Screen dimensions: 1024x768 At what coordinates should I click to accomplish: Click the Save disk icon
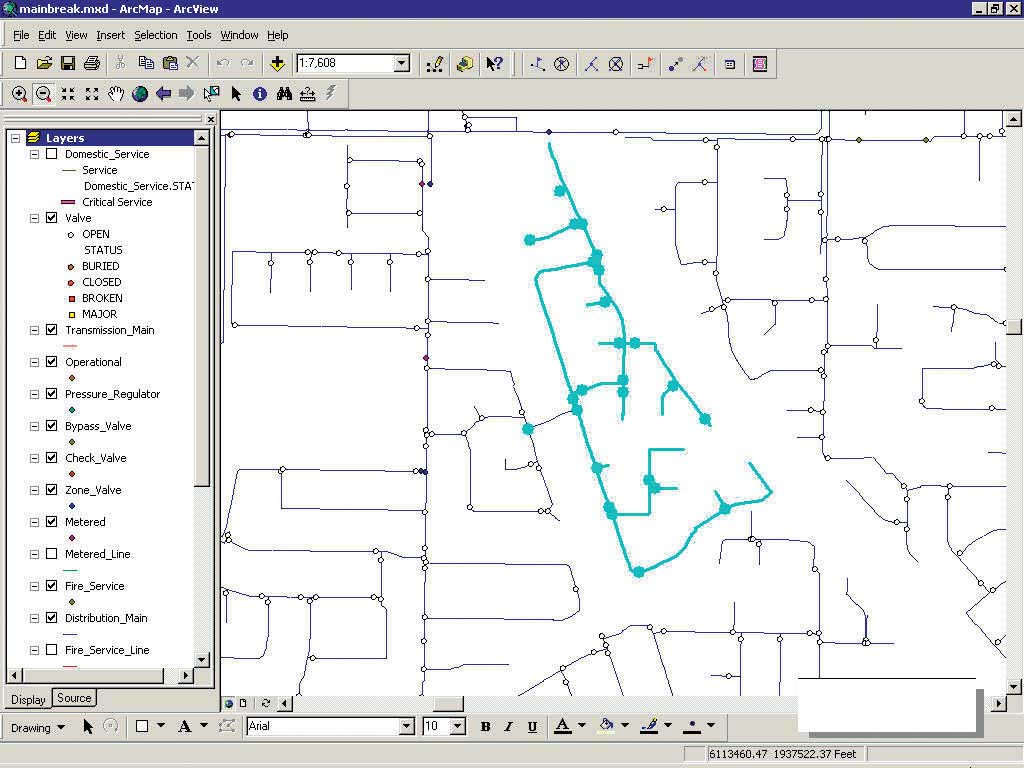click(68, 64)
